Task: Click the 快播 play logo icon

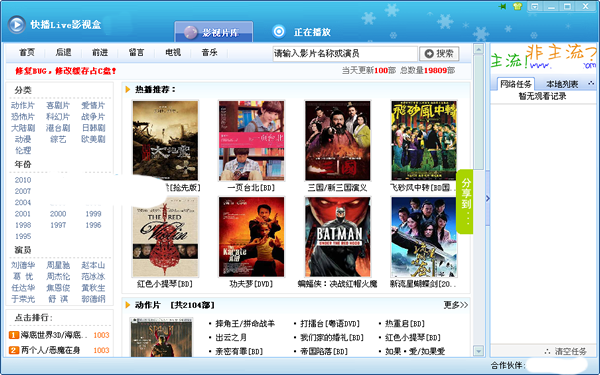Action: click(x=16, y=25)
